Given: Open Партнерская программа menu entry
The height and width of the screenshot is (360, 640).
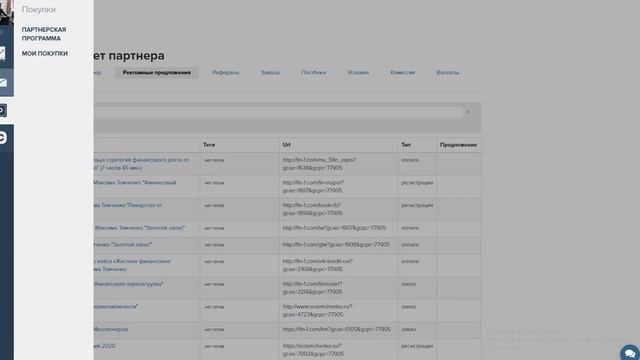Looking at the screenshot, I should [x=44, y=34].
